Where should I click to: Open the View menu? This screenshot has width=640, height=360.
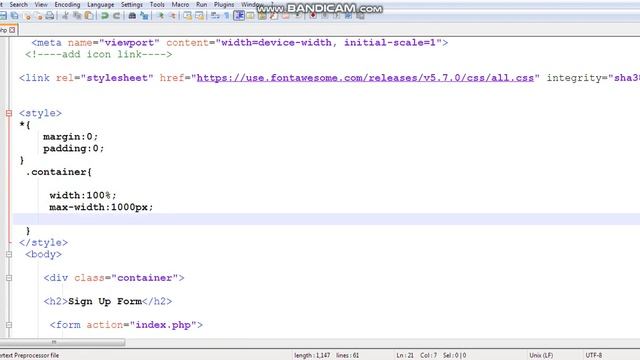tap(41, 4)
